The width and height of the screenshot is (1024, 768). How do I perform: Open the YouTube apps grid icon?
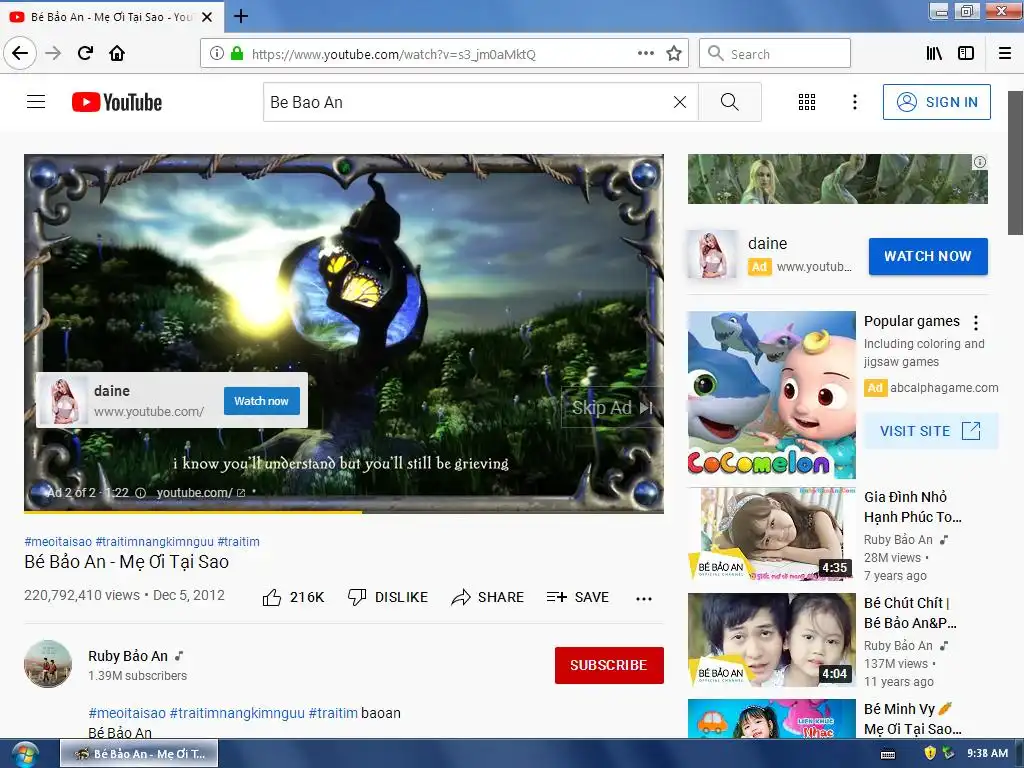(807, 102)
